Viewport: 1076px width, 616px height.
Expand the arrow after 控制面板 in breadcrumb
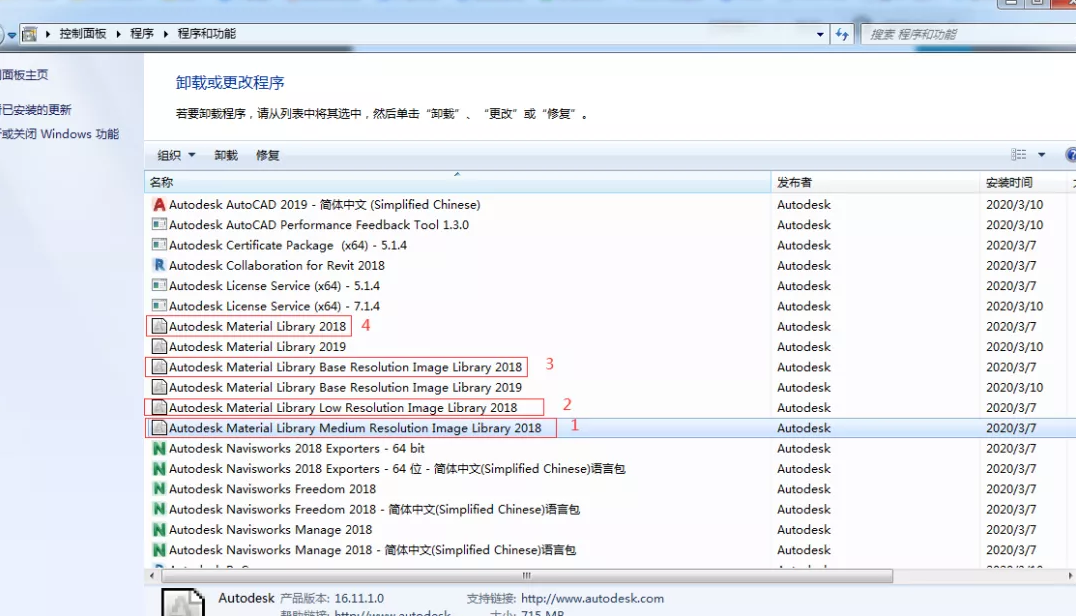119,34
